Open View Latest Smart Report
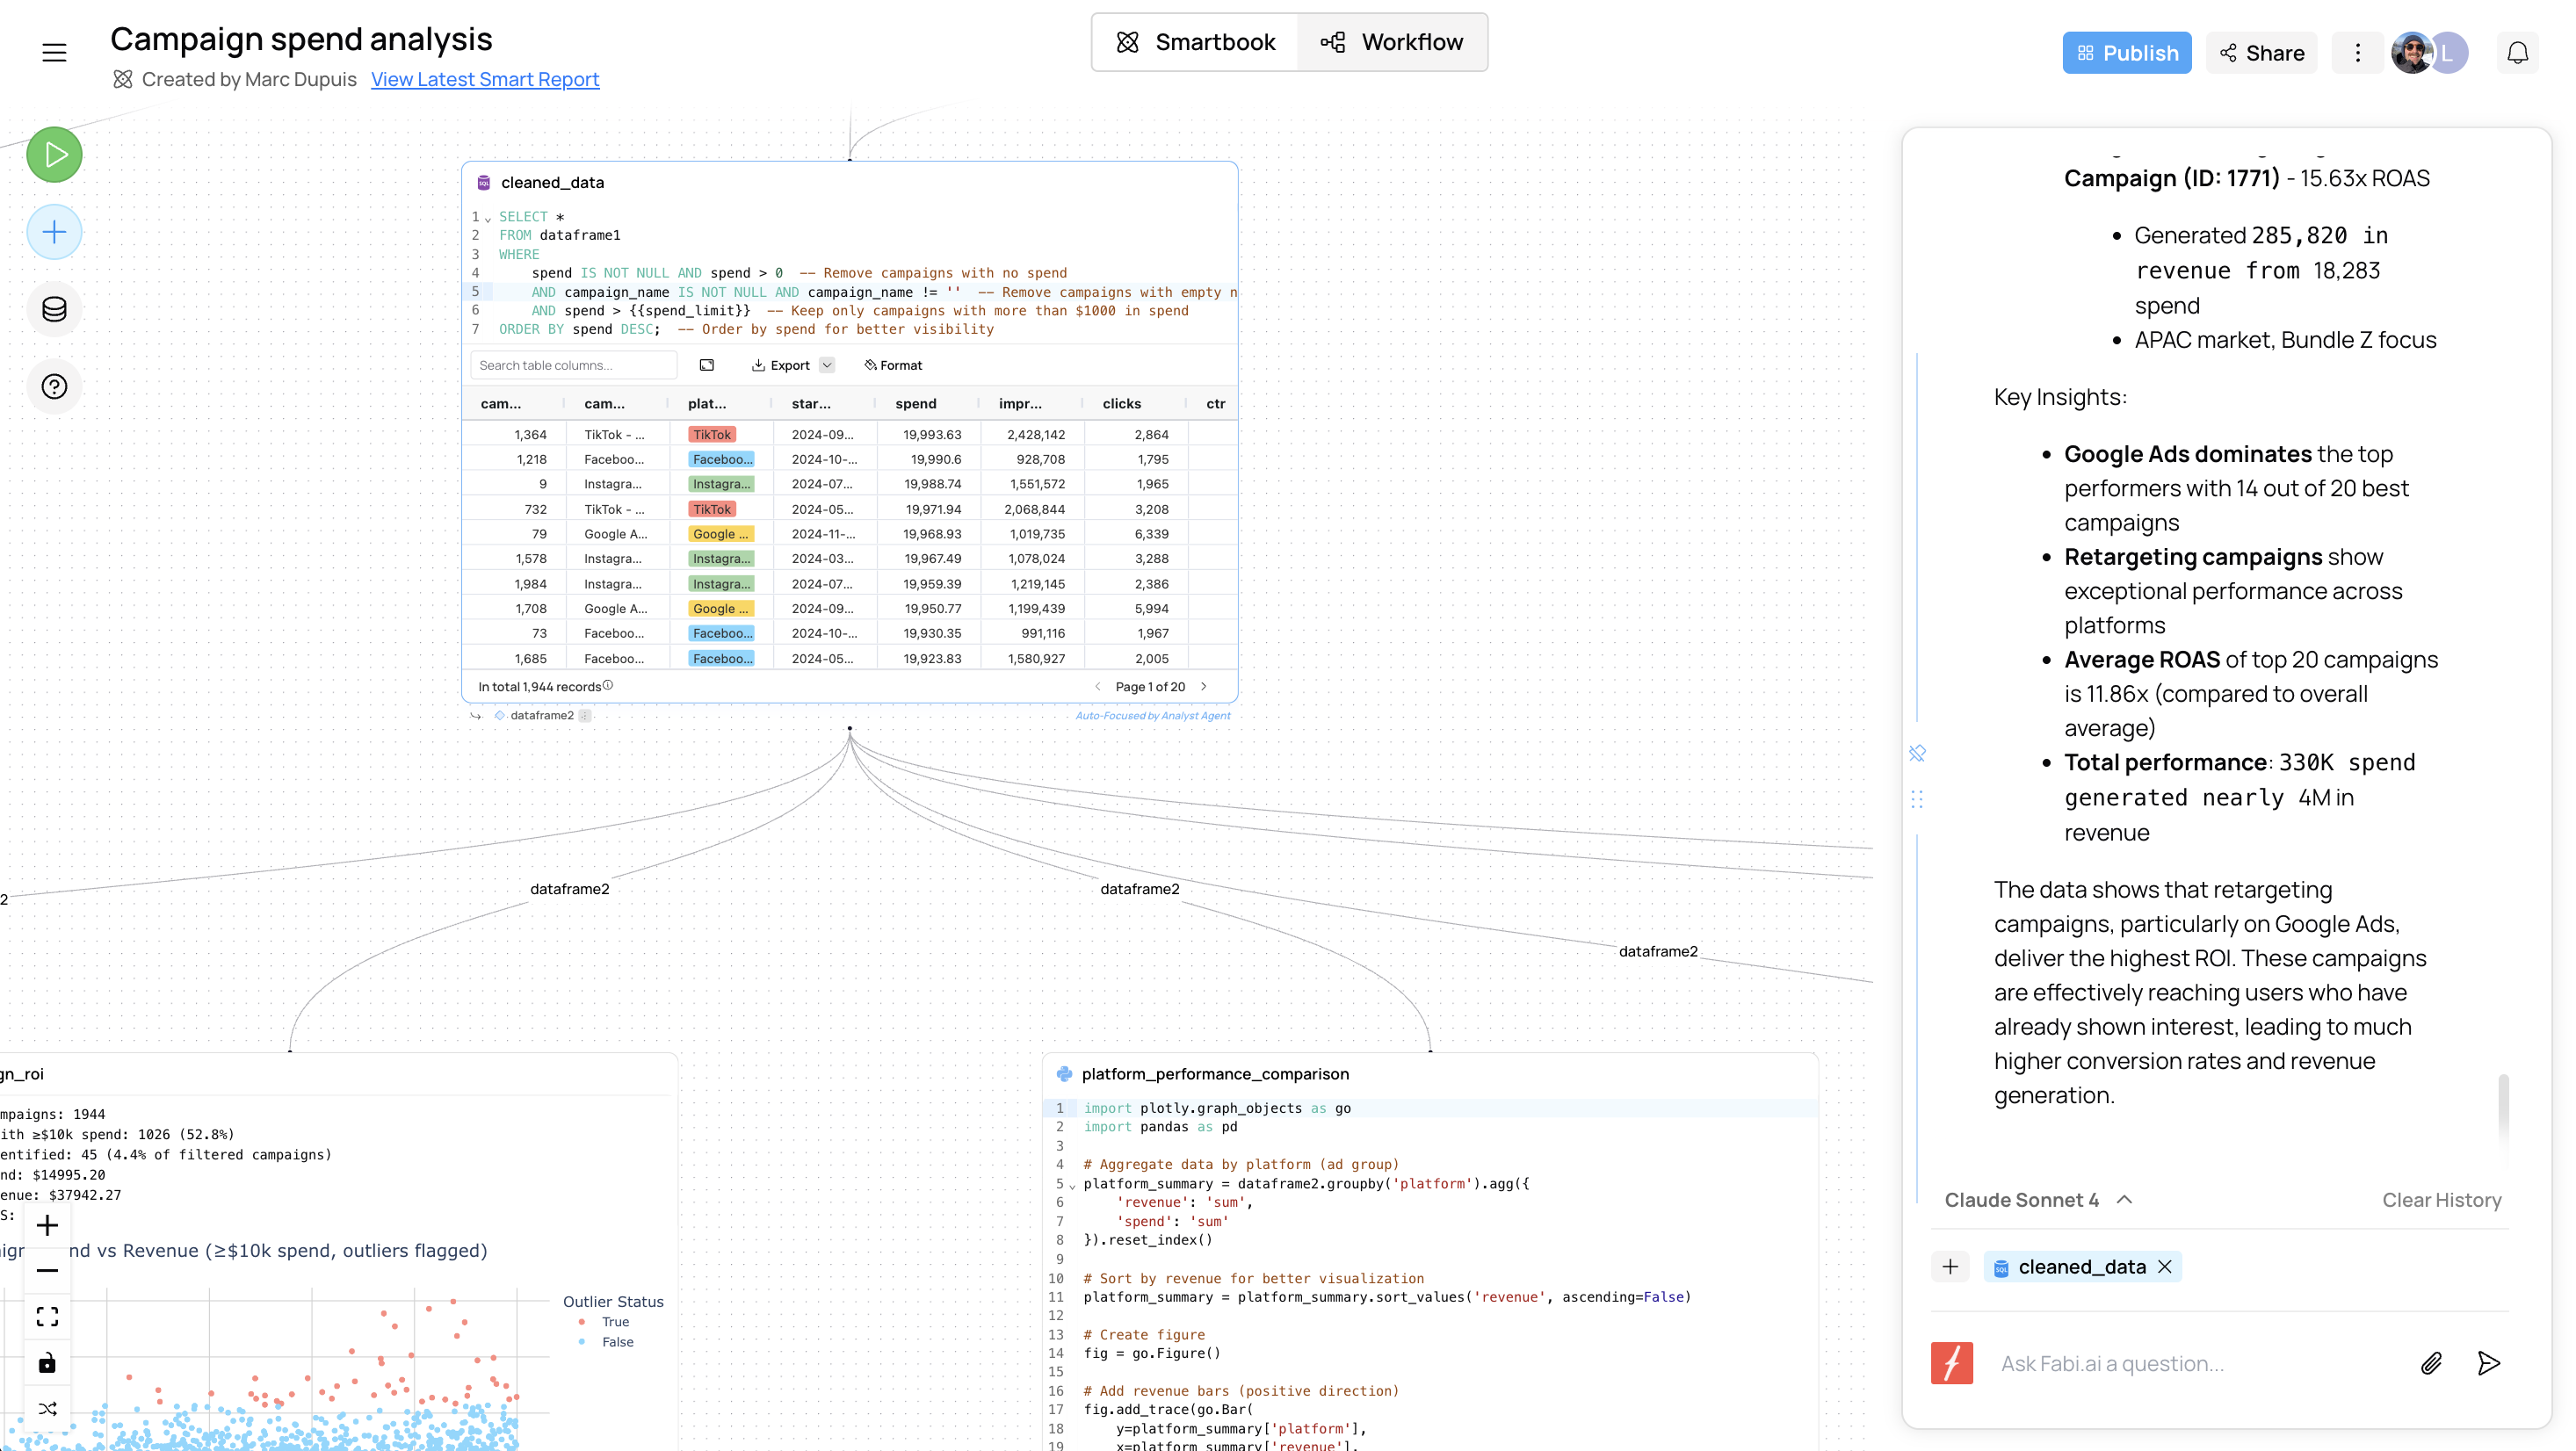Screen dimensions: 2576x1451 click(x=485, y=79)
